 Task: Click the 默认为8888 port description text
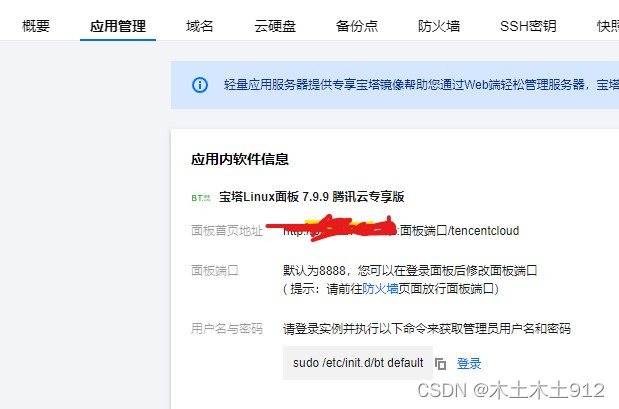[x=410, y=270]
